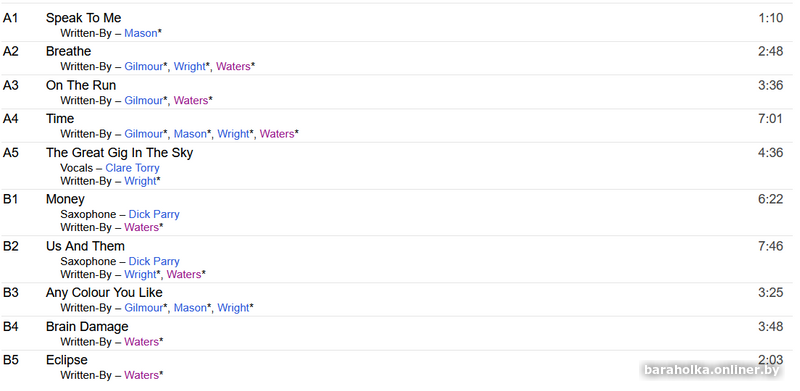Click the Waters link under Money

point(141,227)
